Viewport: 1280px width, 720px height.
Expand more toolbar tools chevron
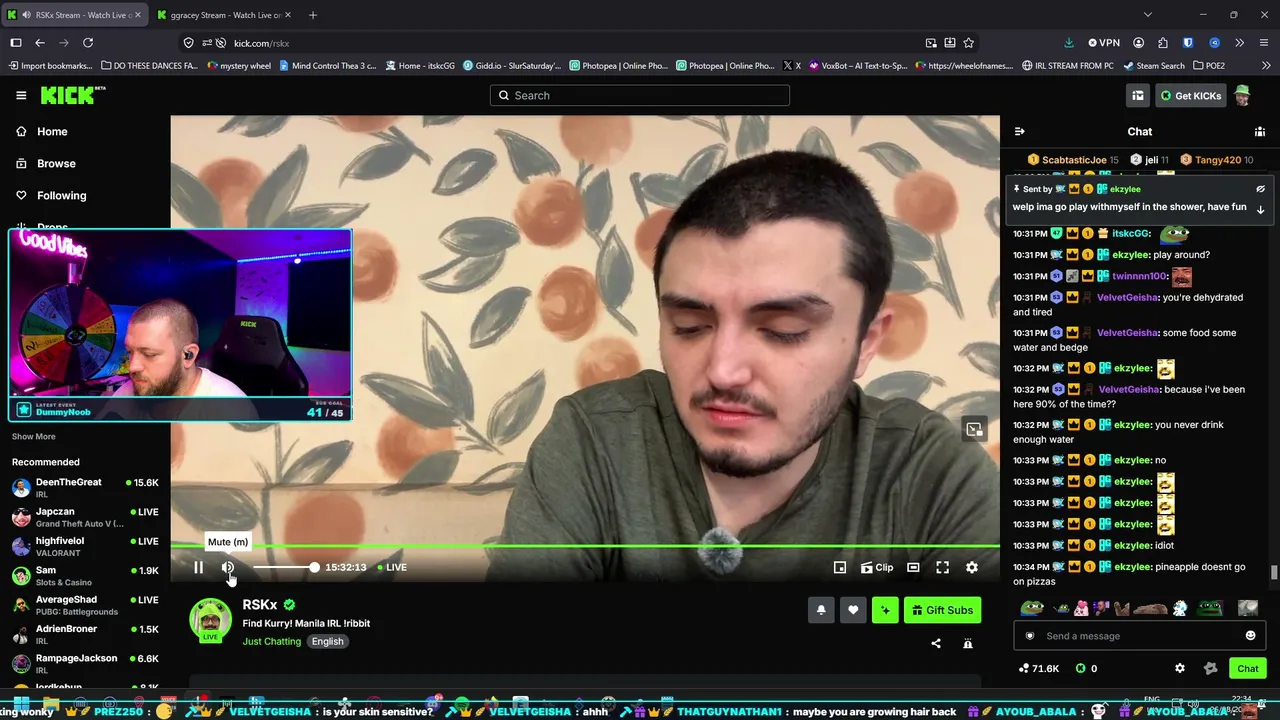point(1240,43)
